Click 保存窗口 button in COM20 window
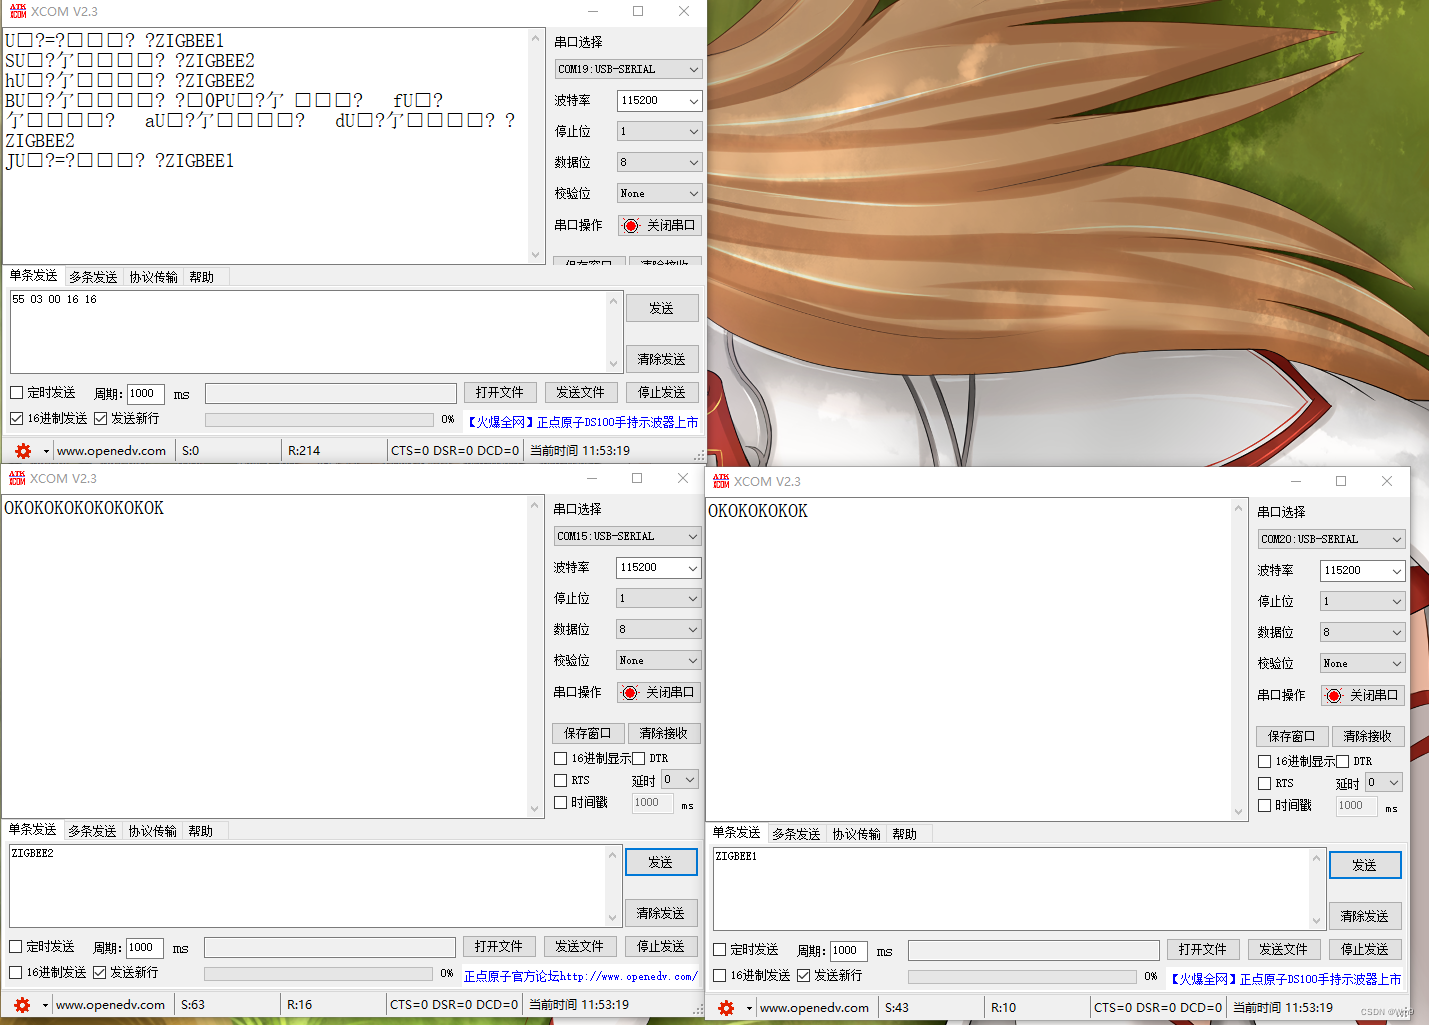The height and width of the screenshot is (1025, 1429). 1292,737
